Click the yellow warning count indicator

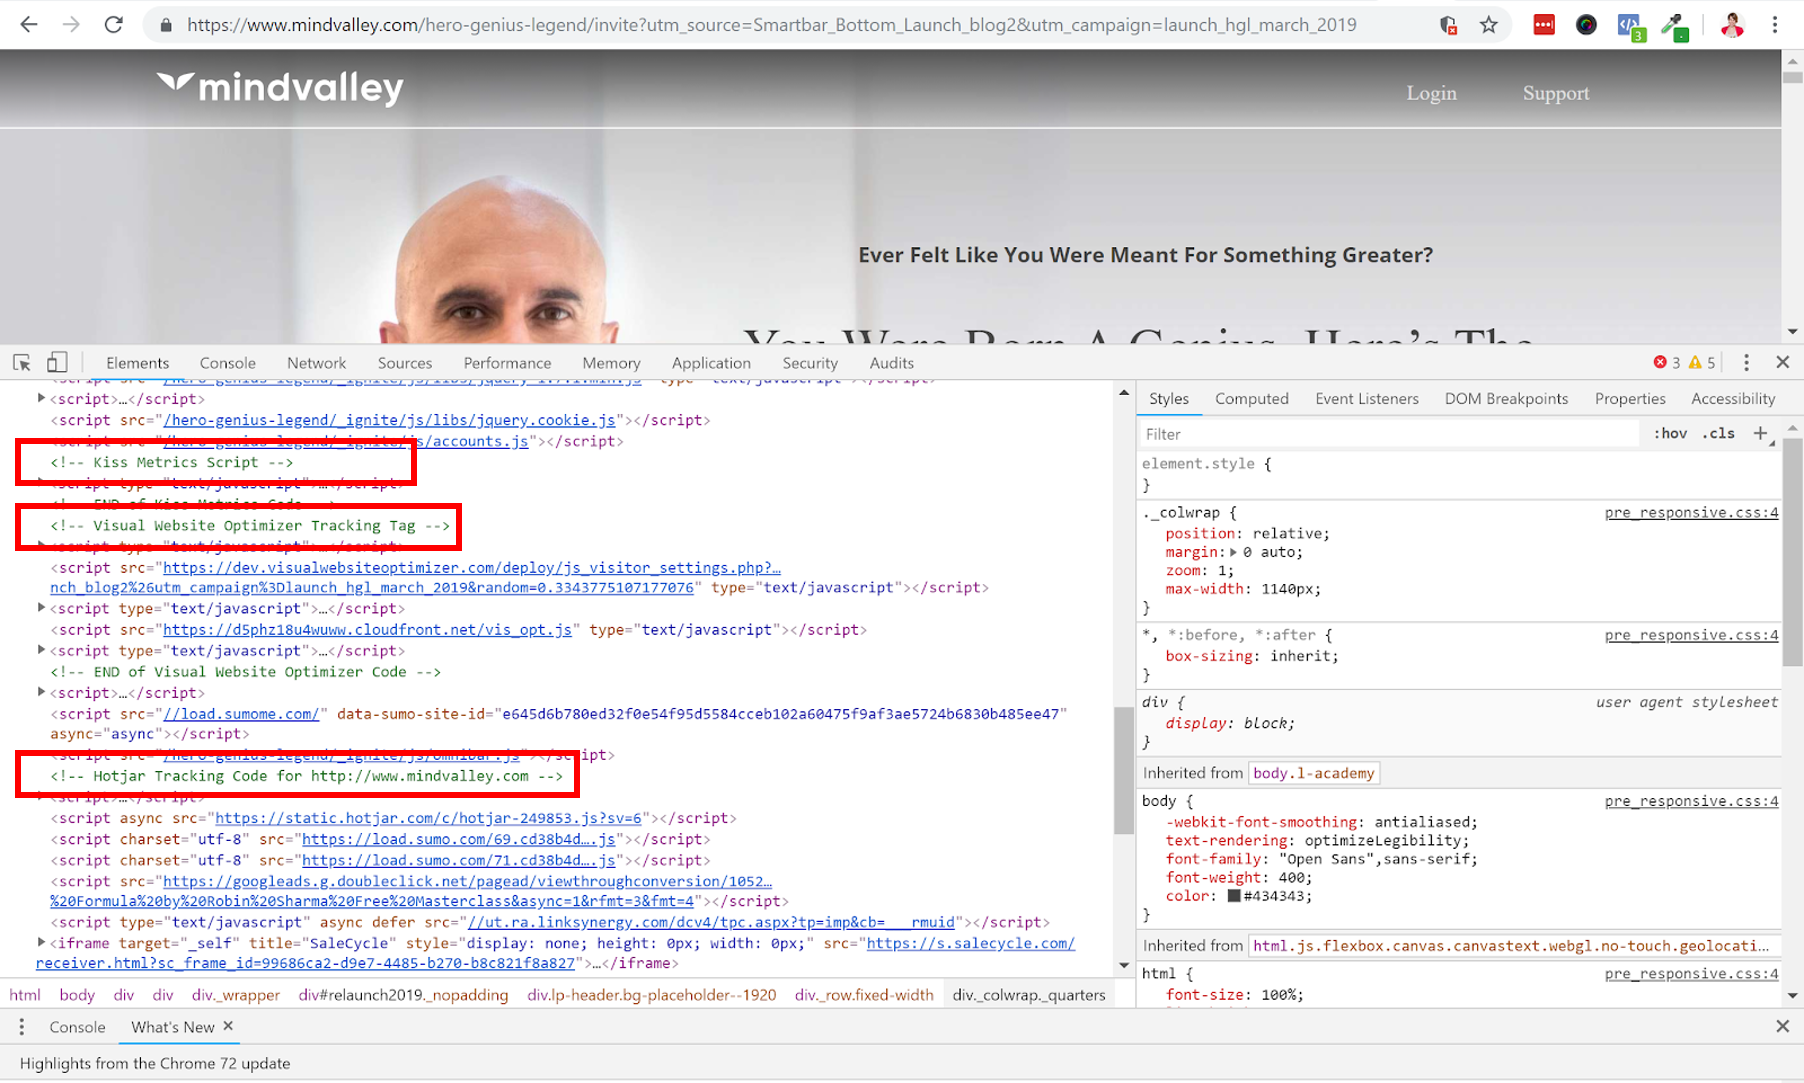coord(1701,363)
